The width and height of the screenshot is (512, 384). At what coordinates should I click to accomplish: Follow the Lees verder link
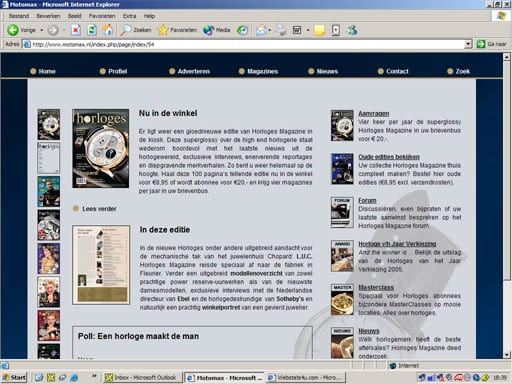pos(99,209)
